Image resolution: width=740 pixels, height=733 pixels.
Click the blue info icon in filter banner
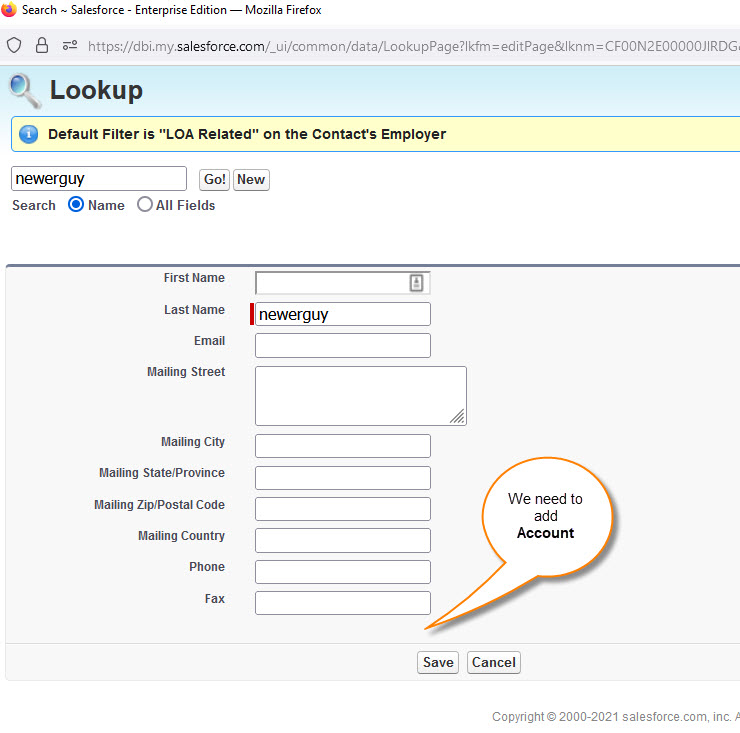pyautogui.click(x=28, y=135)
